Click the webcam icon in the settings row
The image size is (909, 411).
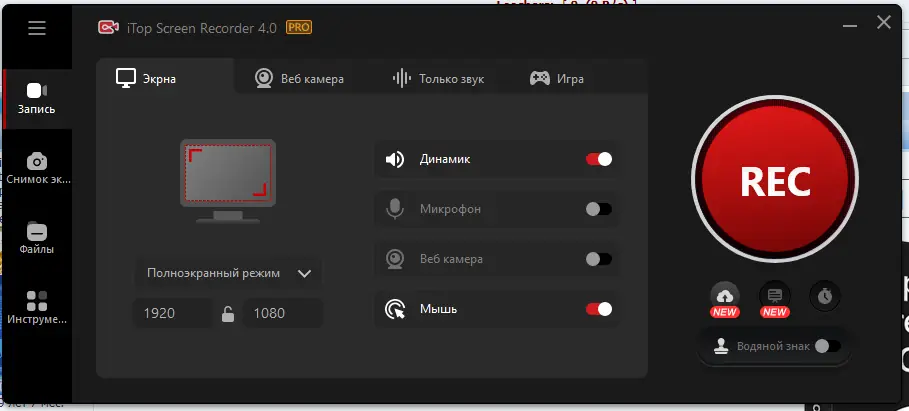pos(395,259)
